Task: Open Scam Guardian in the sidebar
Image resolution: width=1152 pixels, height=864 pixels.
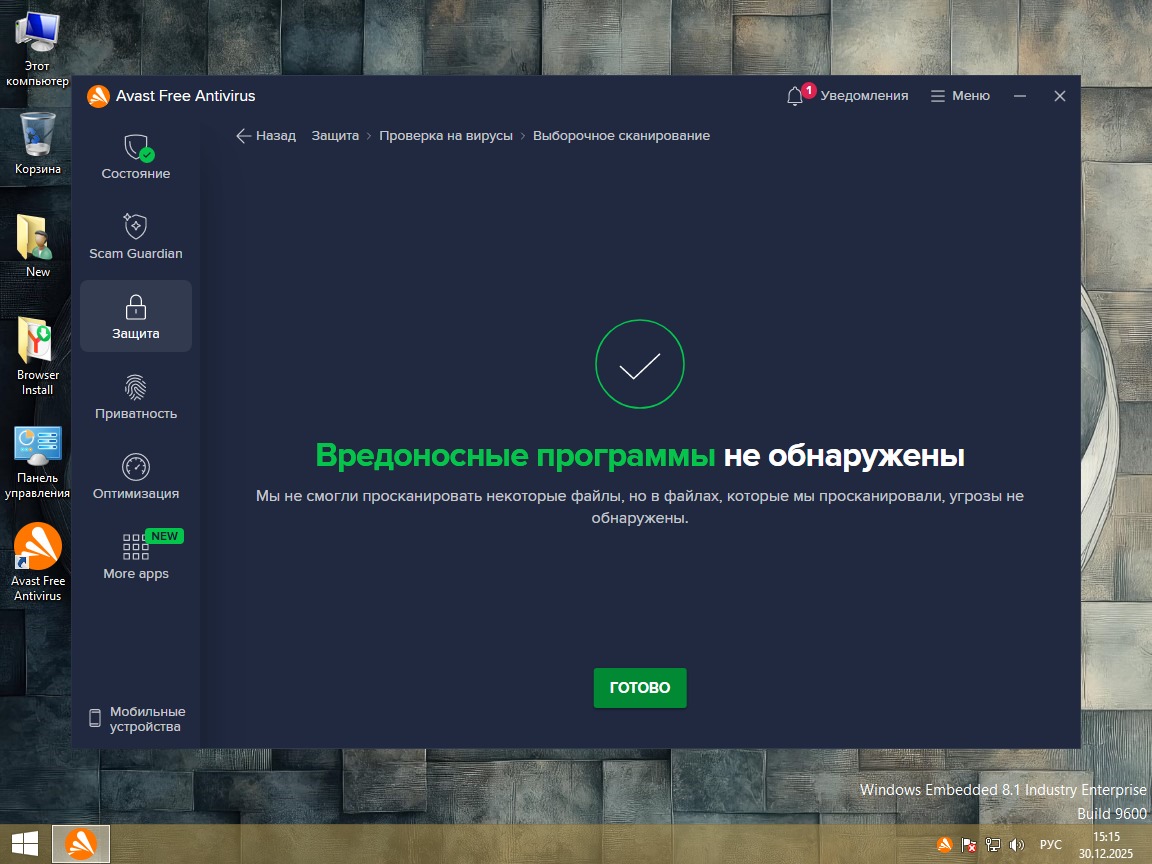Action: click(x=136, y=227)
